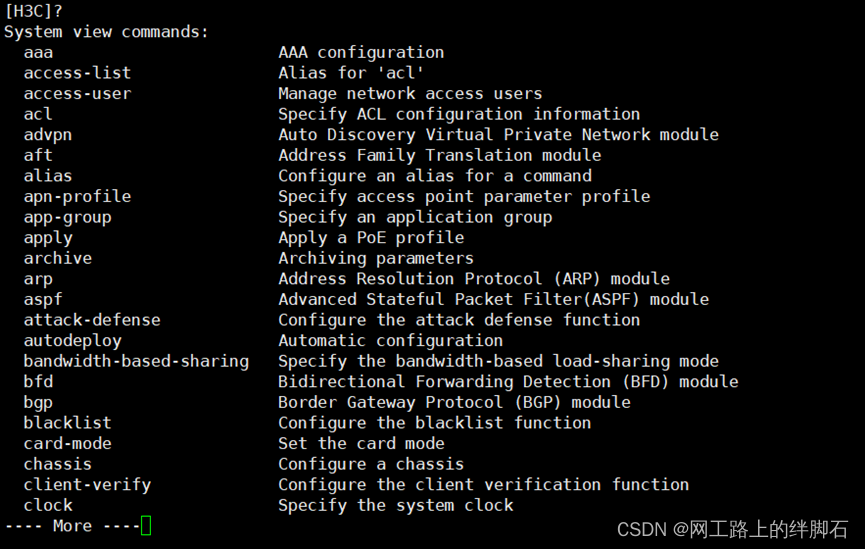Select 'Specify an application group' description
The height and width of the screenshot is (549, 865).
415,217
